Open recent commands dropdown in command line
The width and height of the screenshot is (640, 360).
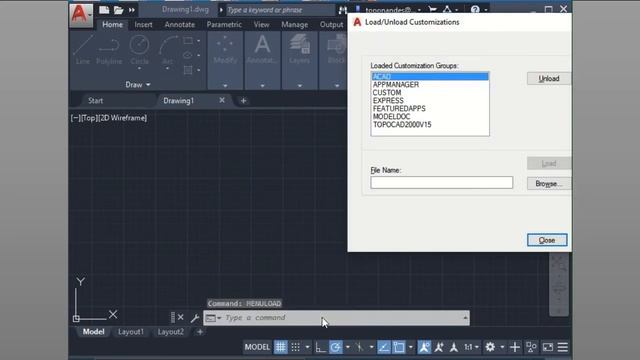213,318
